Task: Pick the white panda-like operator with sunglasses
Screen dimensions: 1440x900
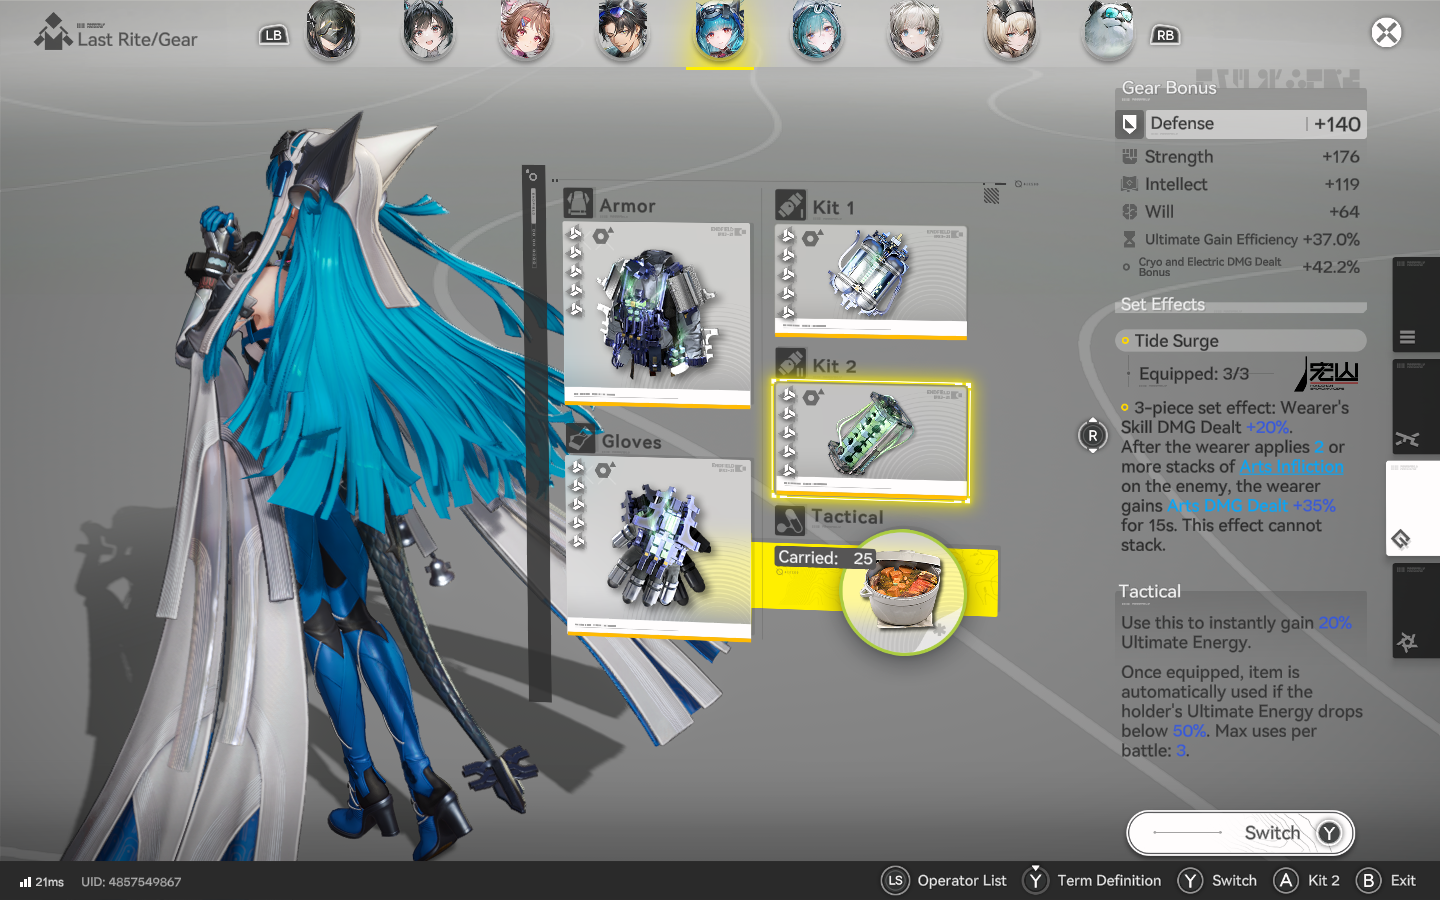Action: pos(1109,30)
